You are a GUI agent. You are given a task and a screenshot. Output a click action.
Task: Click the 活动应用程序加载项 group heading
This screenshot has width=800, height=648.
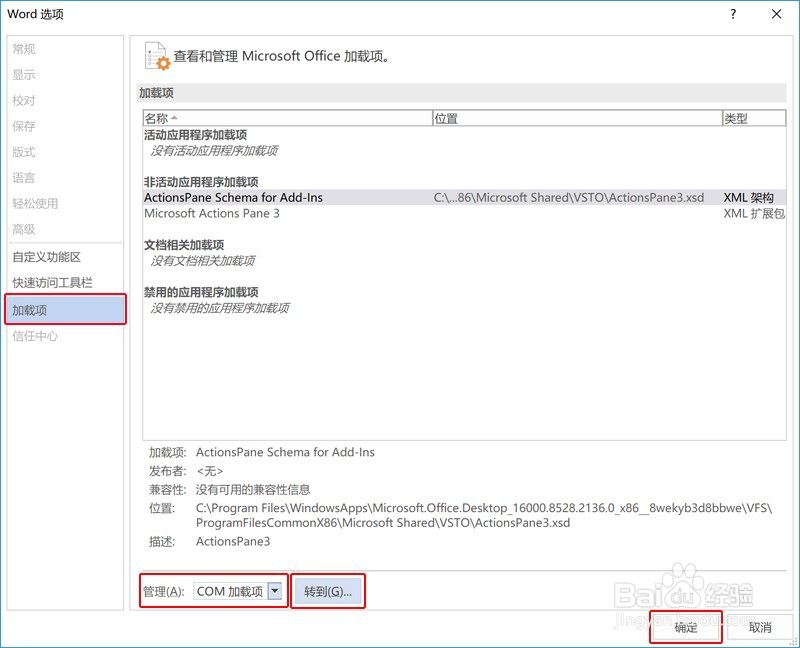click(195, 135)
